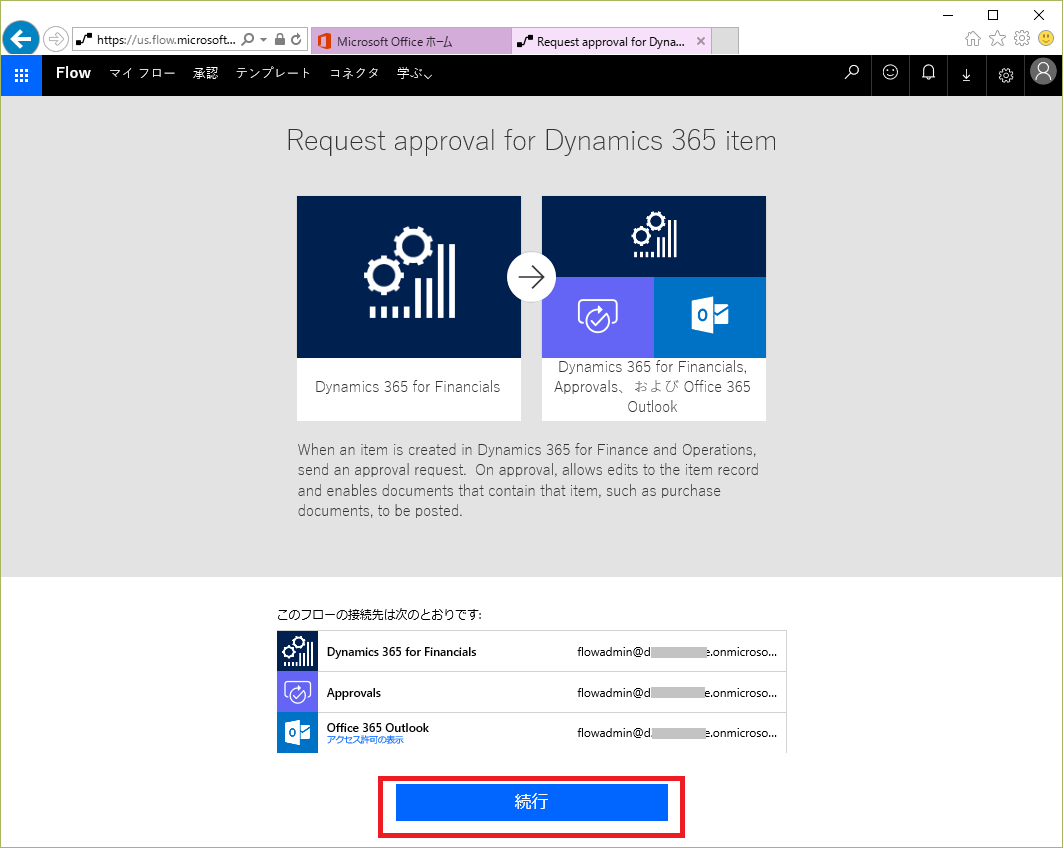Viewport: 1063px width, 848px height.
Task: Click the yellow smiley feedback icon in browser
Action: click(1046, 39)
